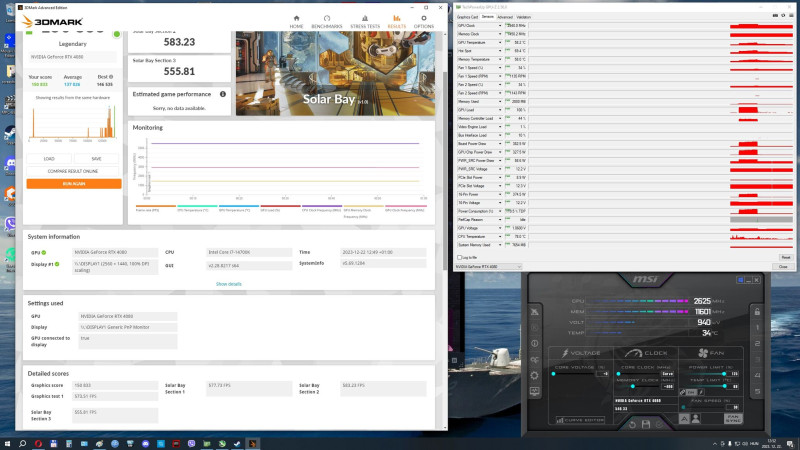Open CPU Temperature sensor dropdown arrow

tap(499, 237)
